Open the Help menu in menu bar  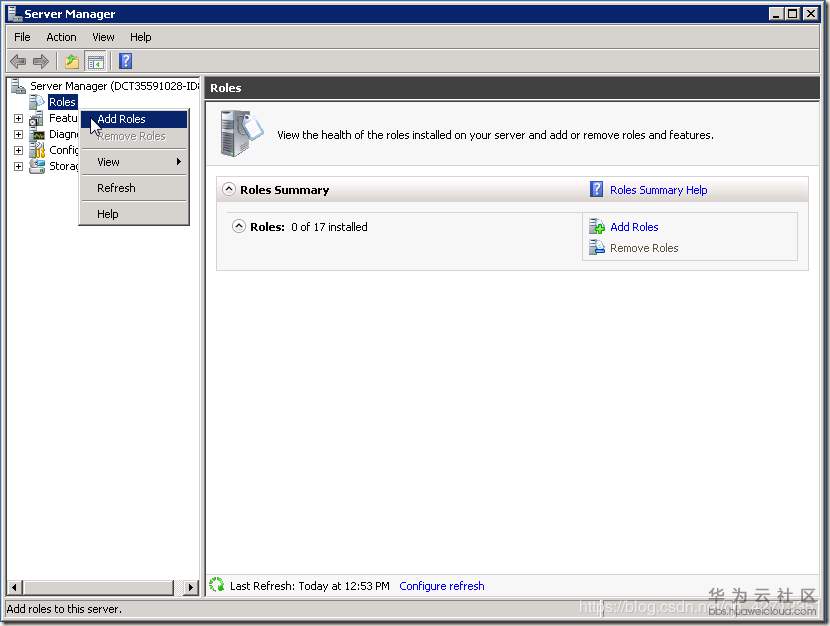[140, 37]
